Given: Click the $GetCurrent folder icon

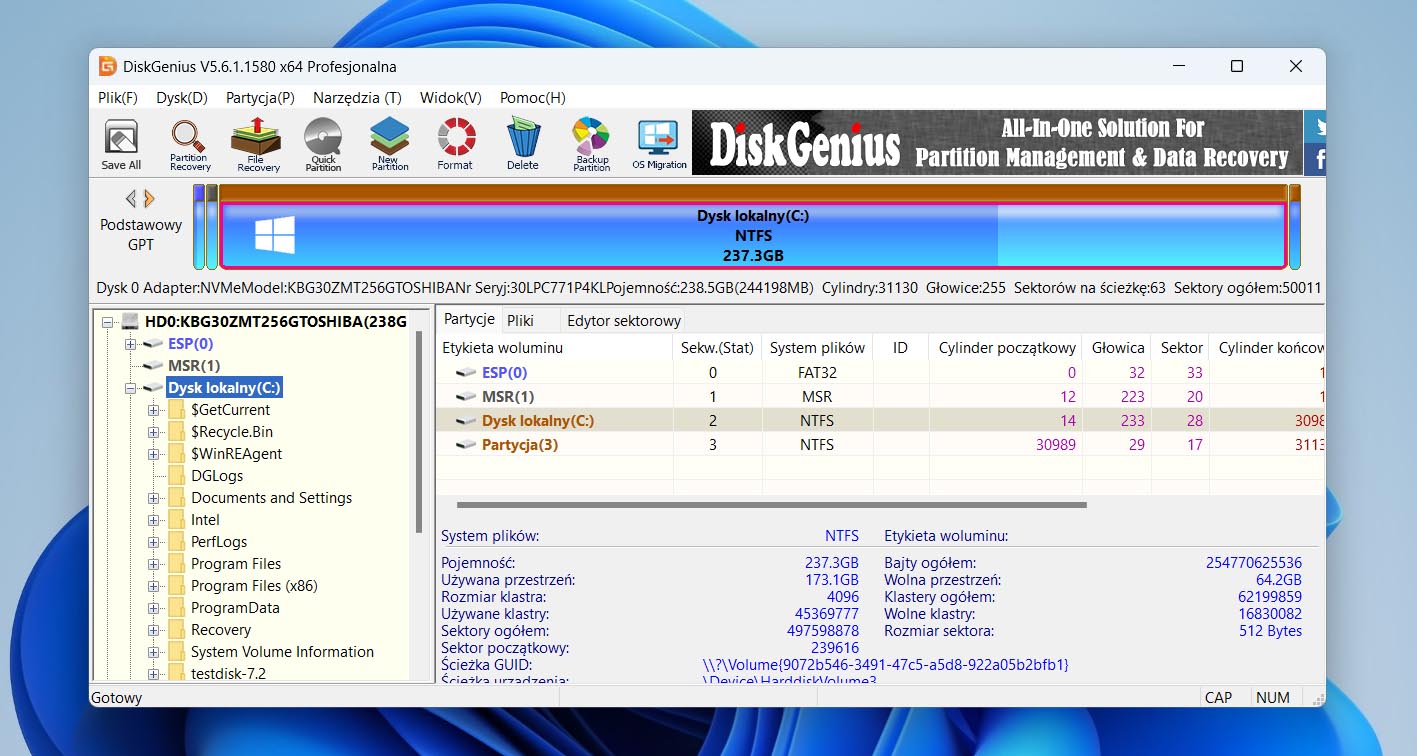Looking at the screenshot, I should pyautogui.click(x=177, y=410).
